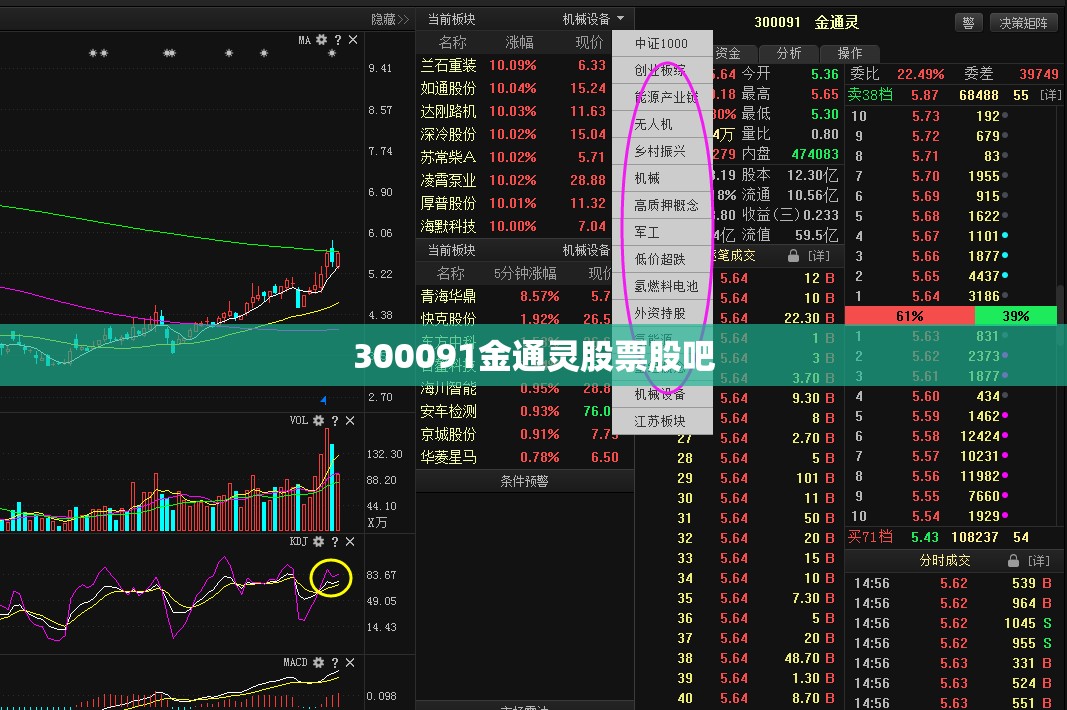Image resolution: width=1067 pixels, height=710 pixels.
Task: Select stock row 如通股份
Action: coord(514,88)
